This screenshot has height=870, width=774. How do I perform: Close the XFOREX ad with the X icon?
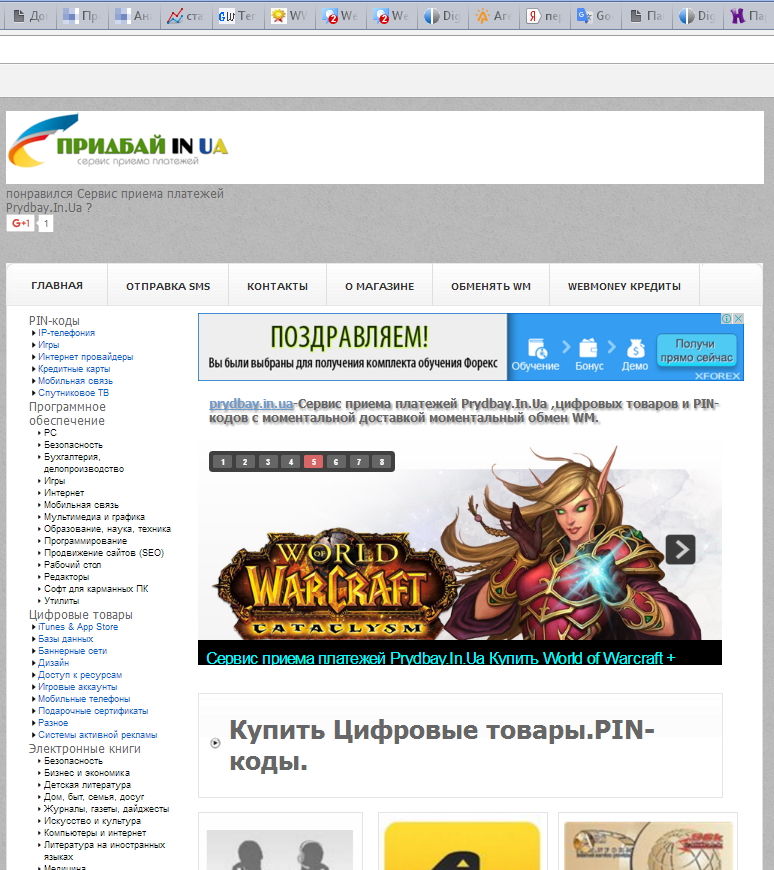click(x=738, y=318)
